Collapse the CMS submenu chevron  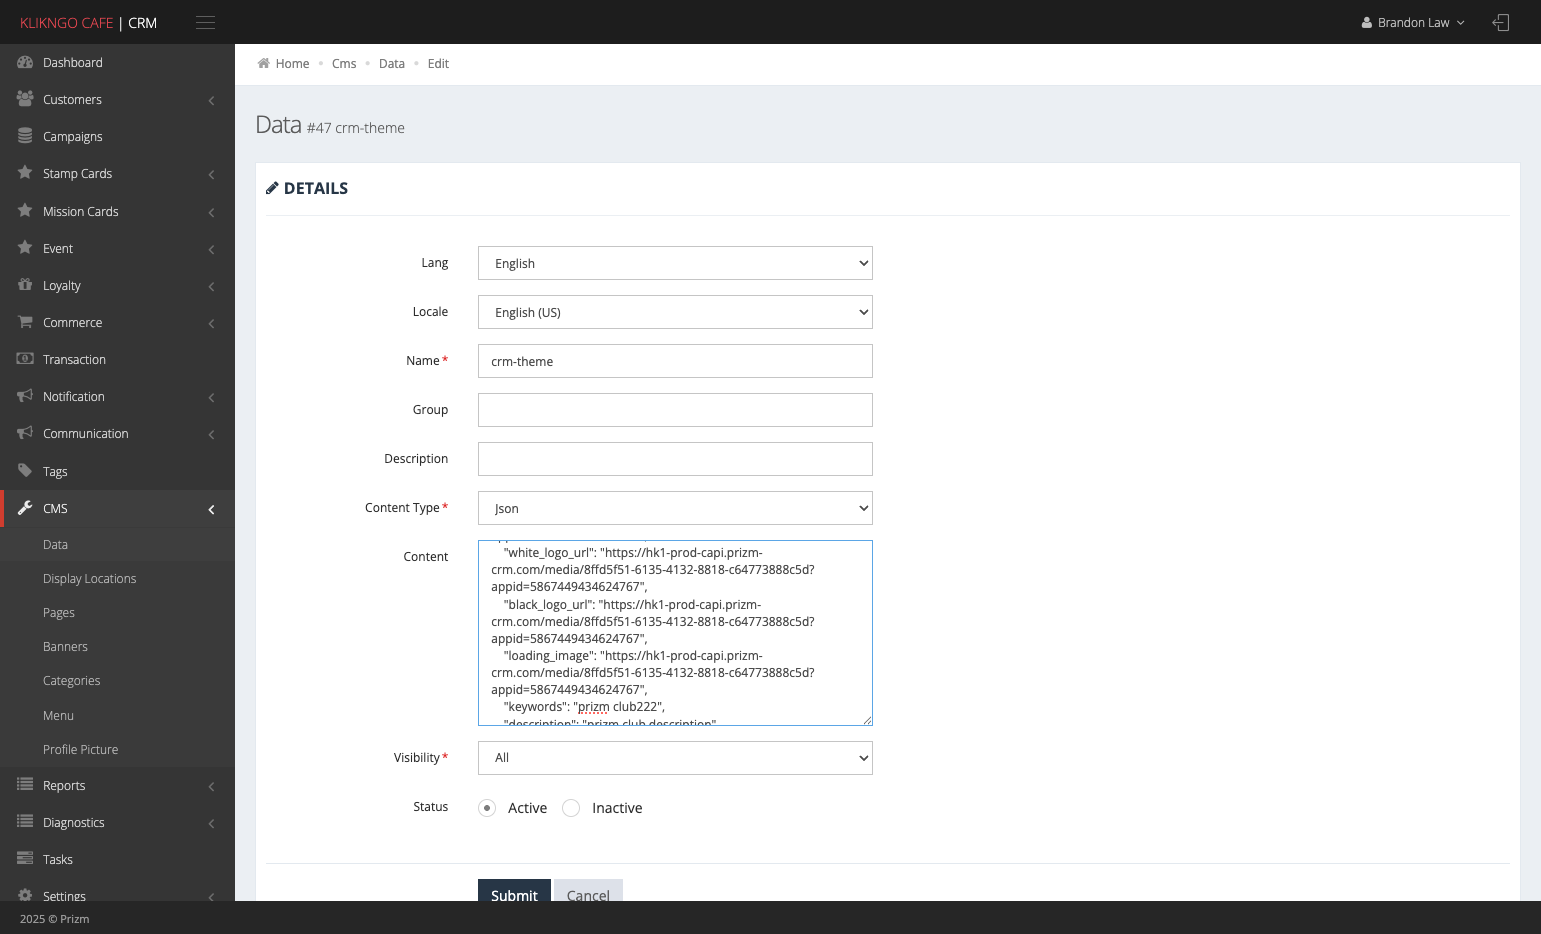coord(211,509)
